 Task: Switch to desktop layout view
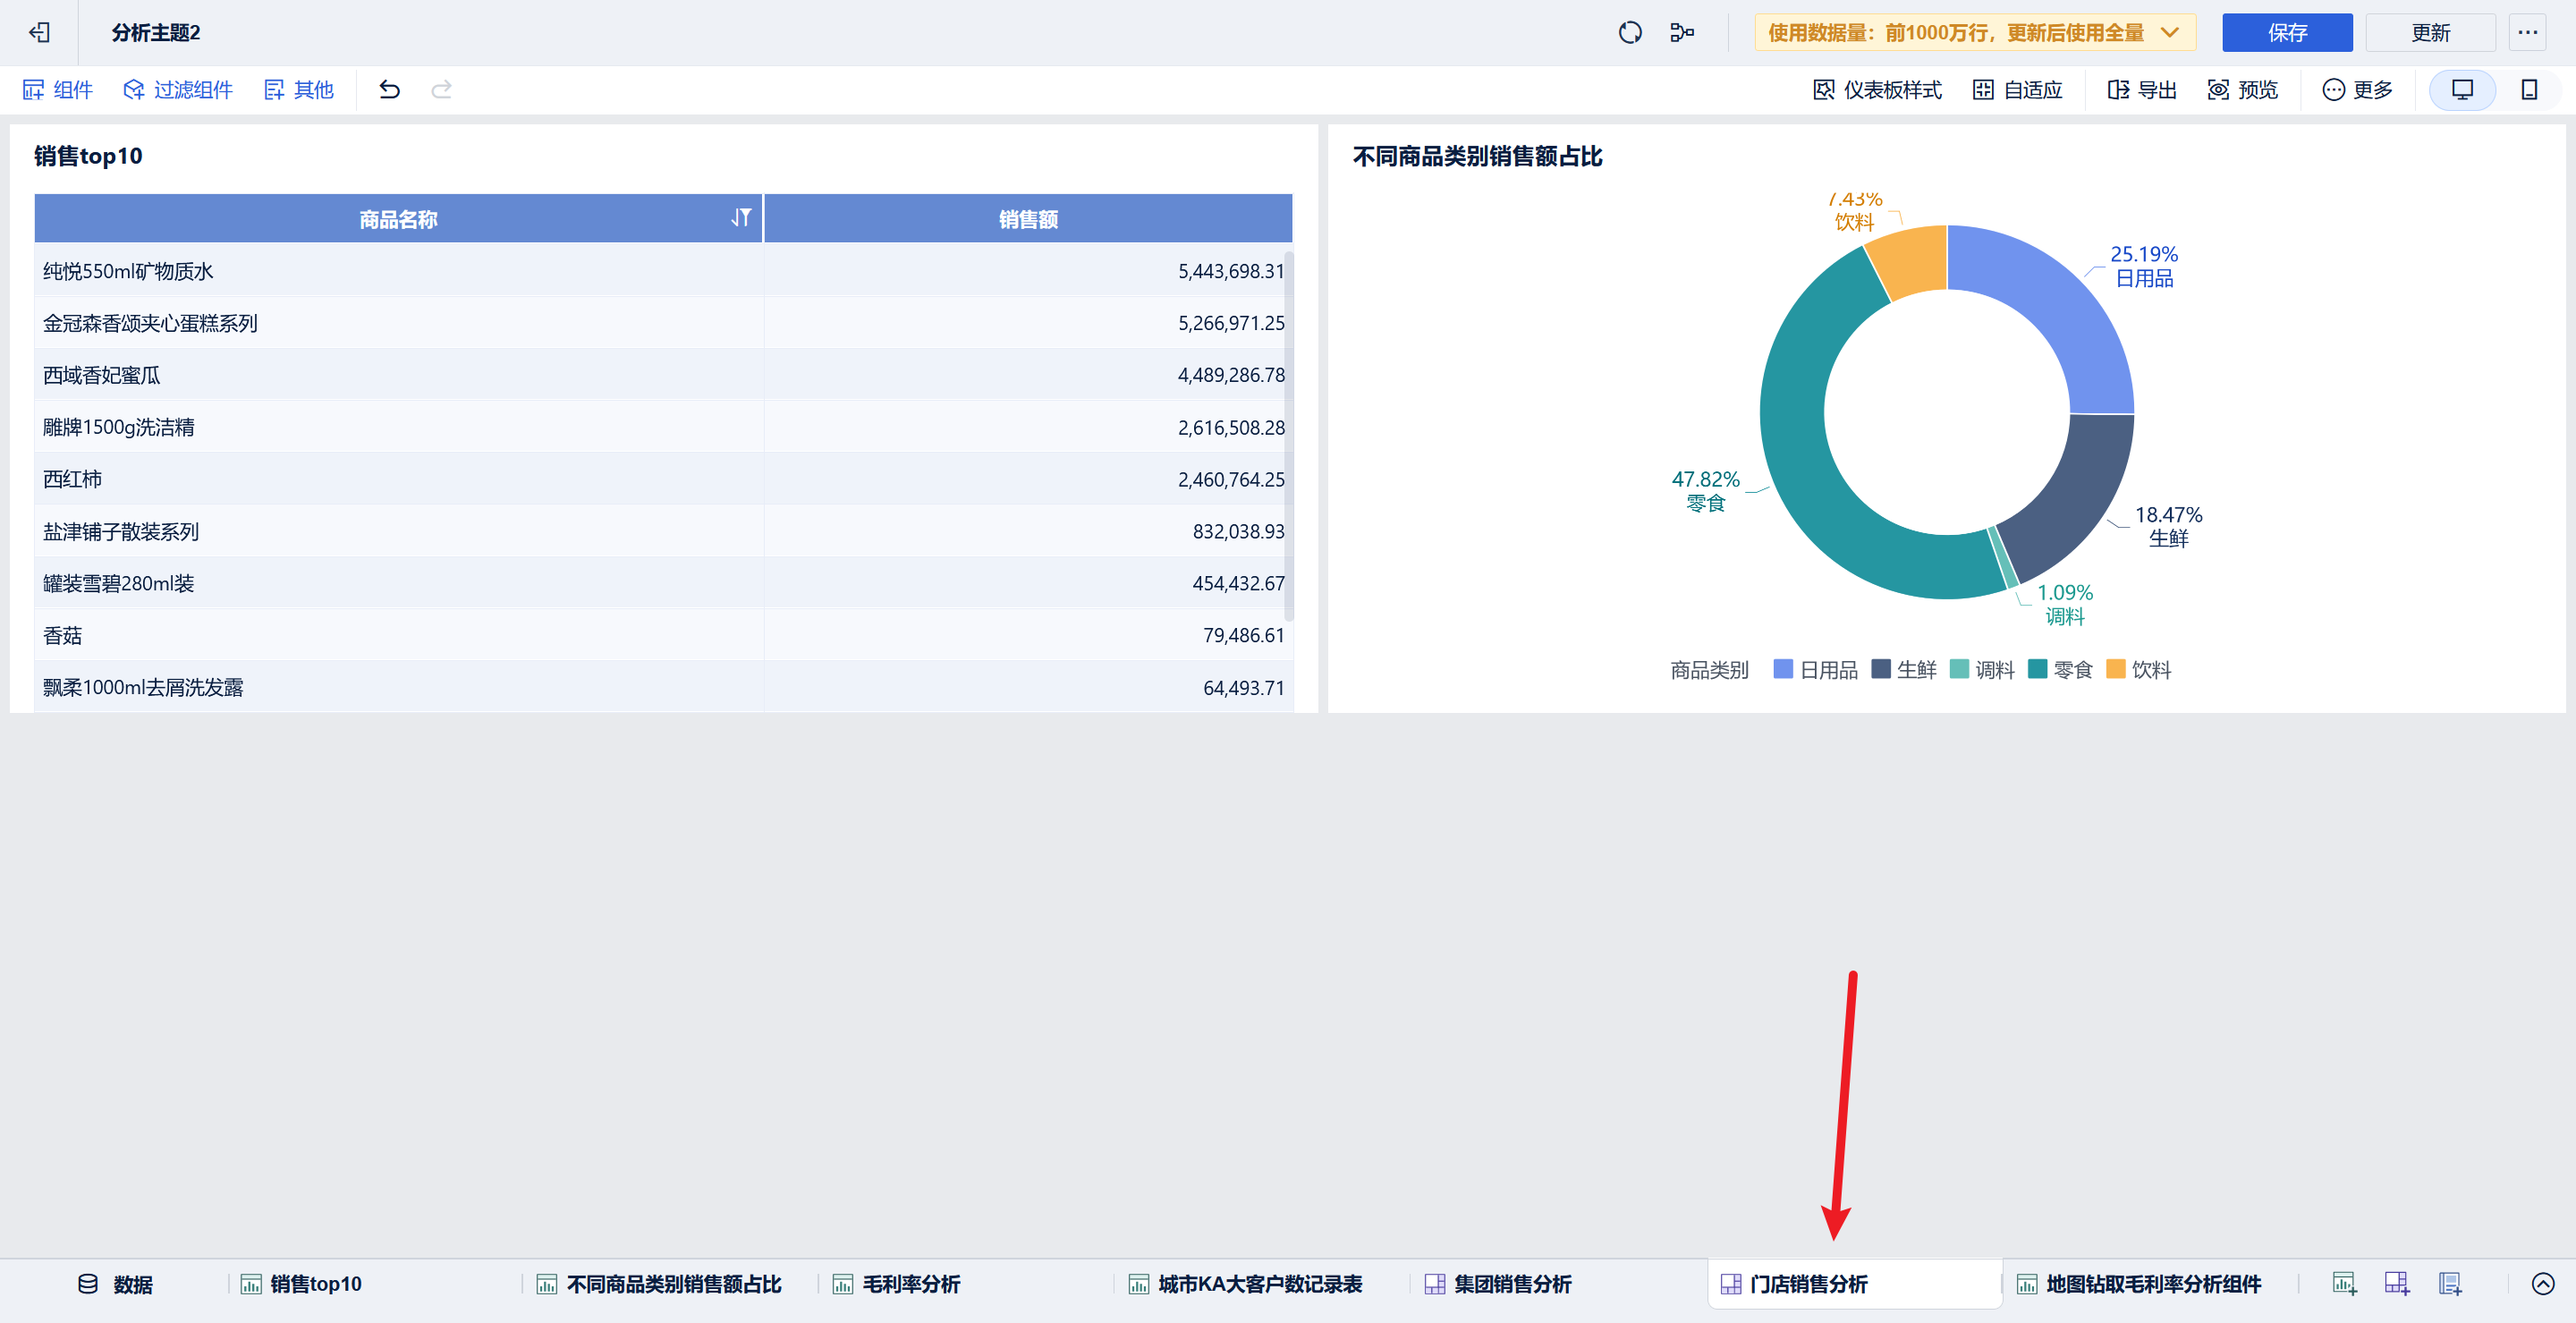point(2462,90)
